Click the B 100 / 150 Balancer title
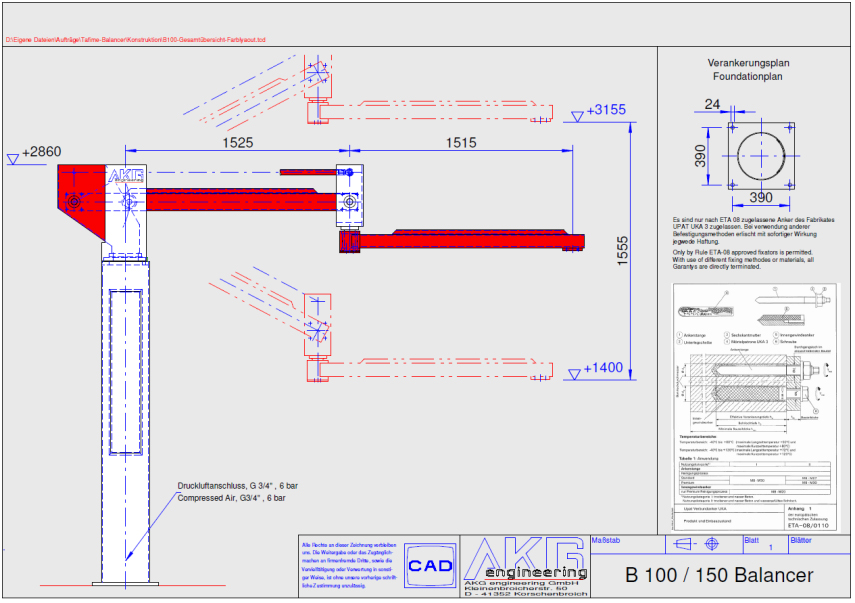This screenshot has height=603, width=855. click(719, 575)
